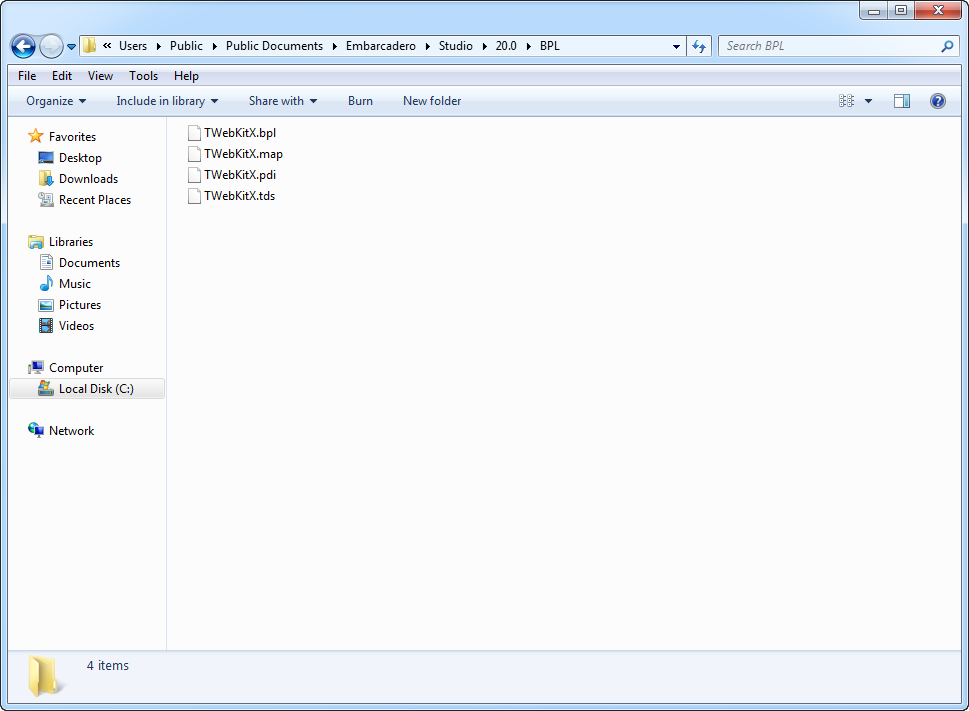Click the TWebKitX.bpl file name

pos(240,133)
